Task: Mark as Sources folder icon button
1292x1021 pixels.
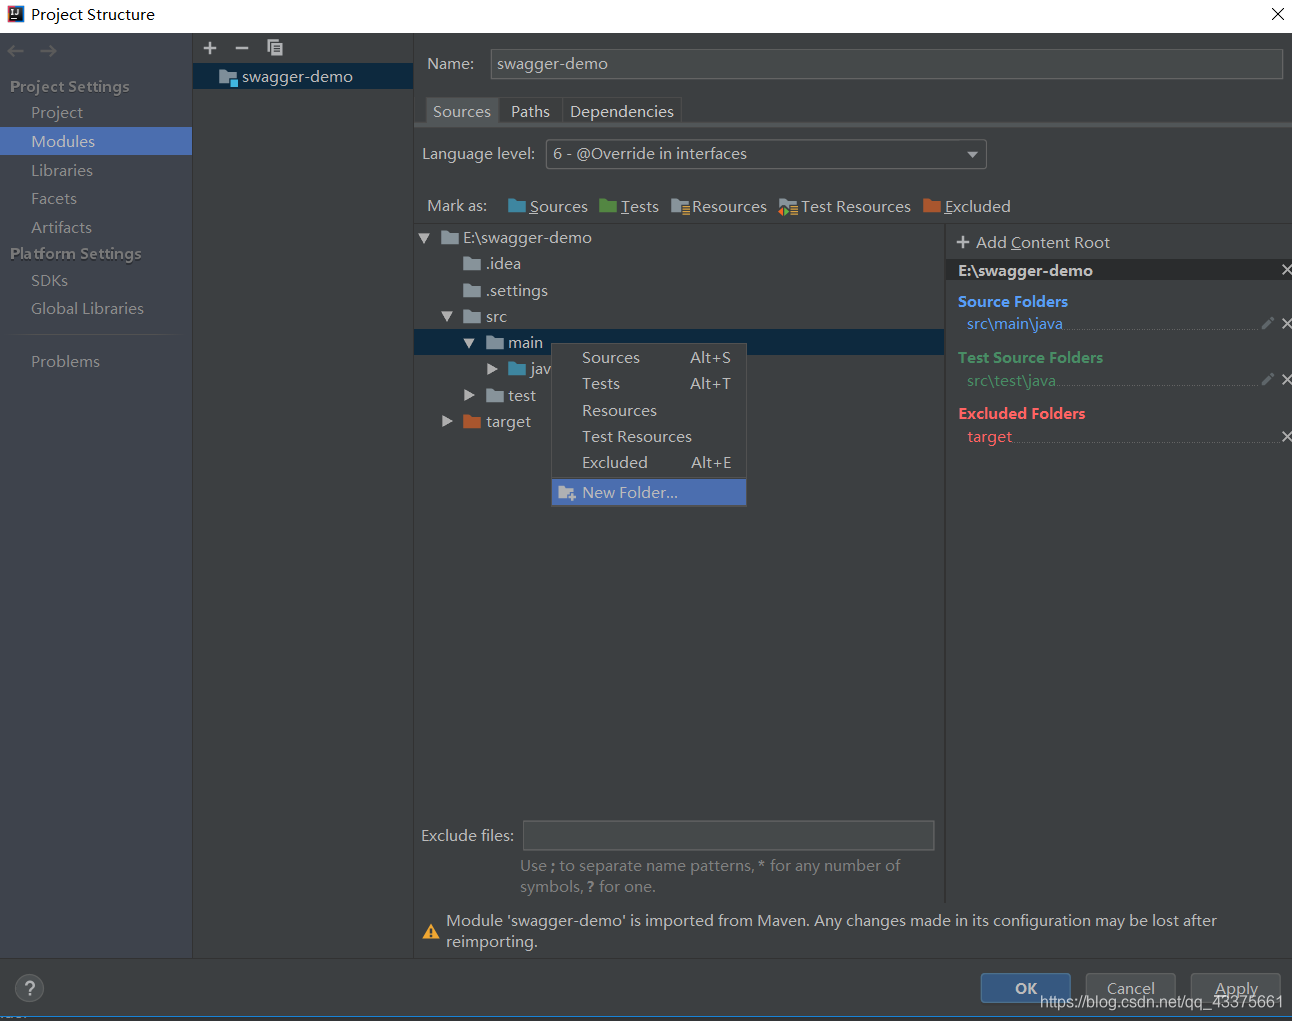Action: (x=548, y=206)
